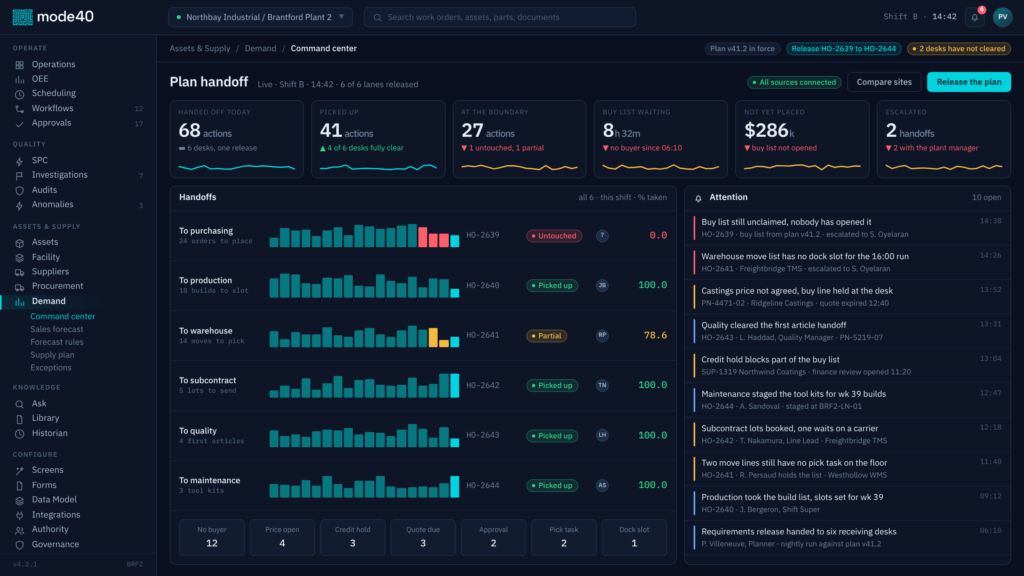Open alert 'Credit hold blocks part of the buy list'
Image resolution: width=1024 pixels, height=576 pixels.
(x=848, y=366)
